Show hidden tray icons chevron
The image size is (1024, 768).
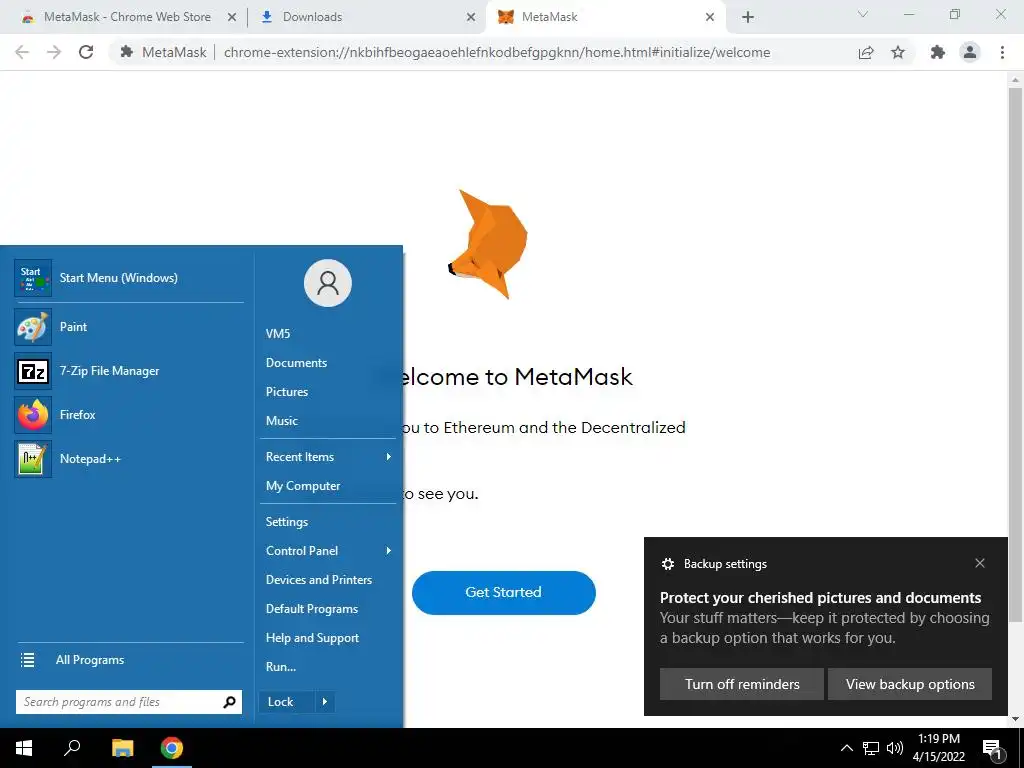(846, 748)
